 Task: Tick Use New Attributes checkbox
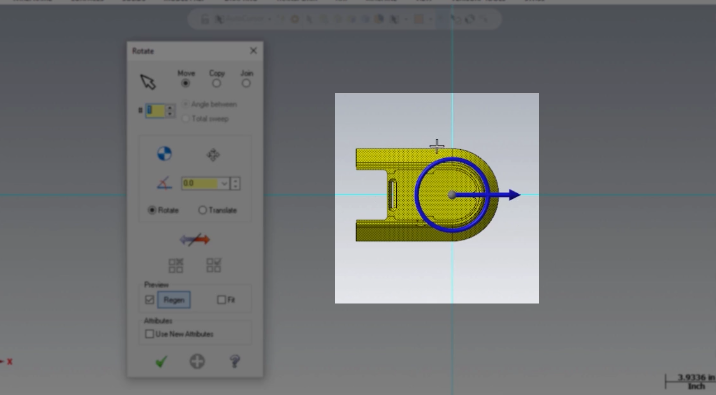tap(149, 334)
